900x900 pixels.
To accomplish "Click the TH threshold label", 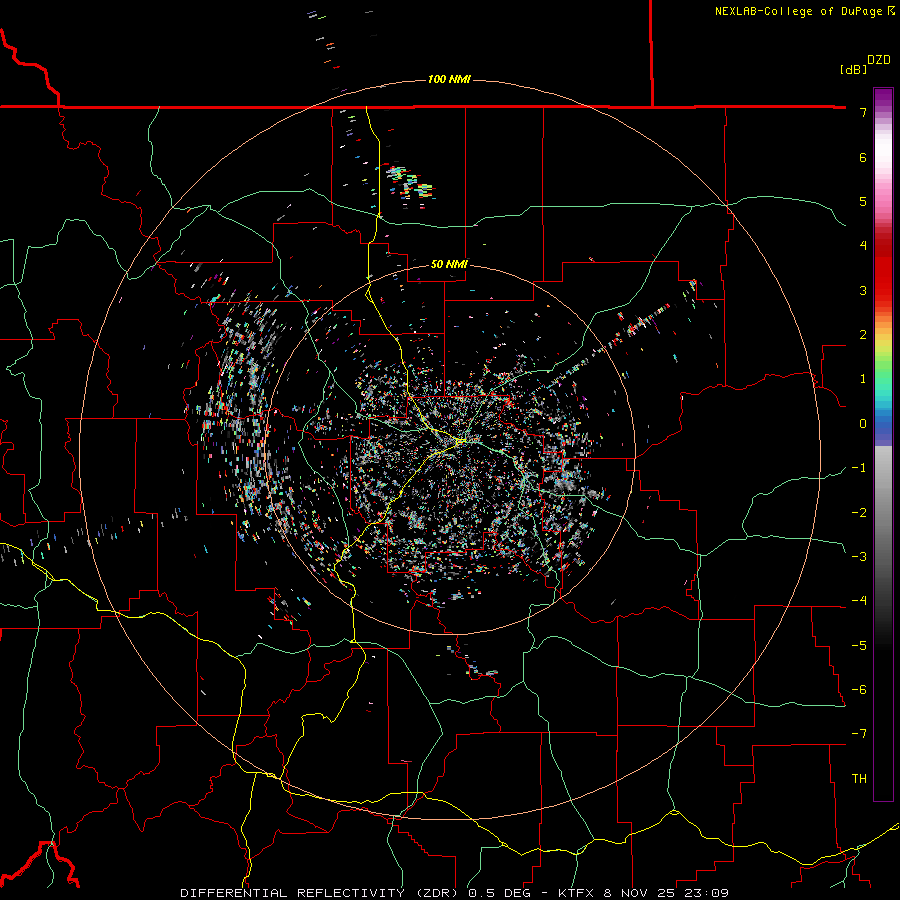I will pyautogui.click(x=859, y=778).
